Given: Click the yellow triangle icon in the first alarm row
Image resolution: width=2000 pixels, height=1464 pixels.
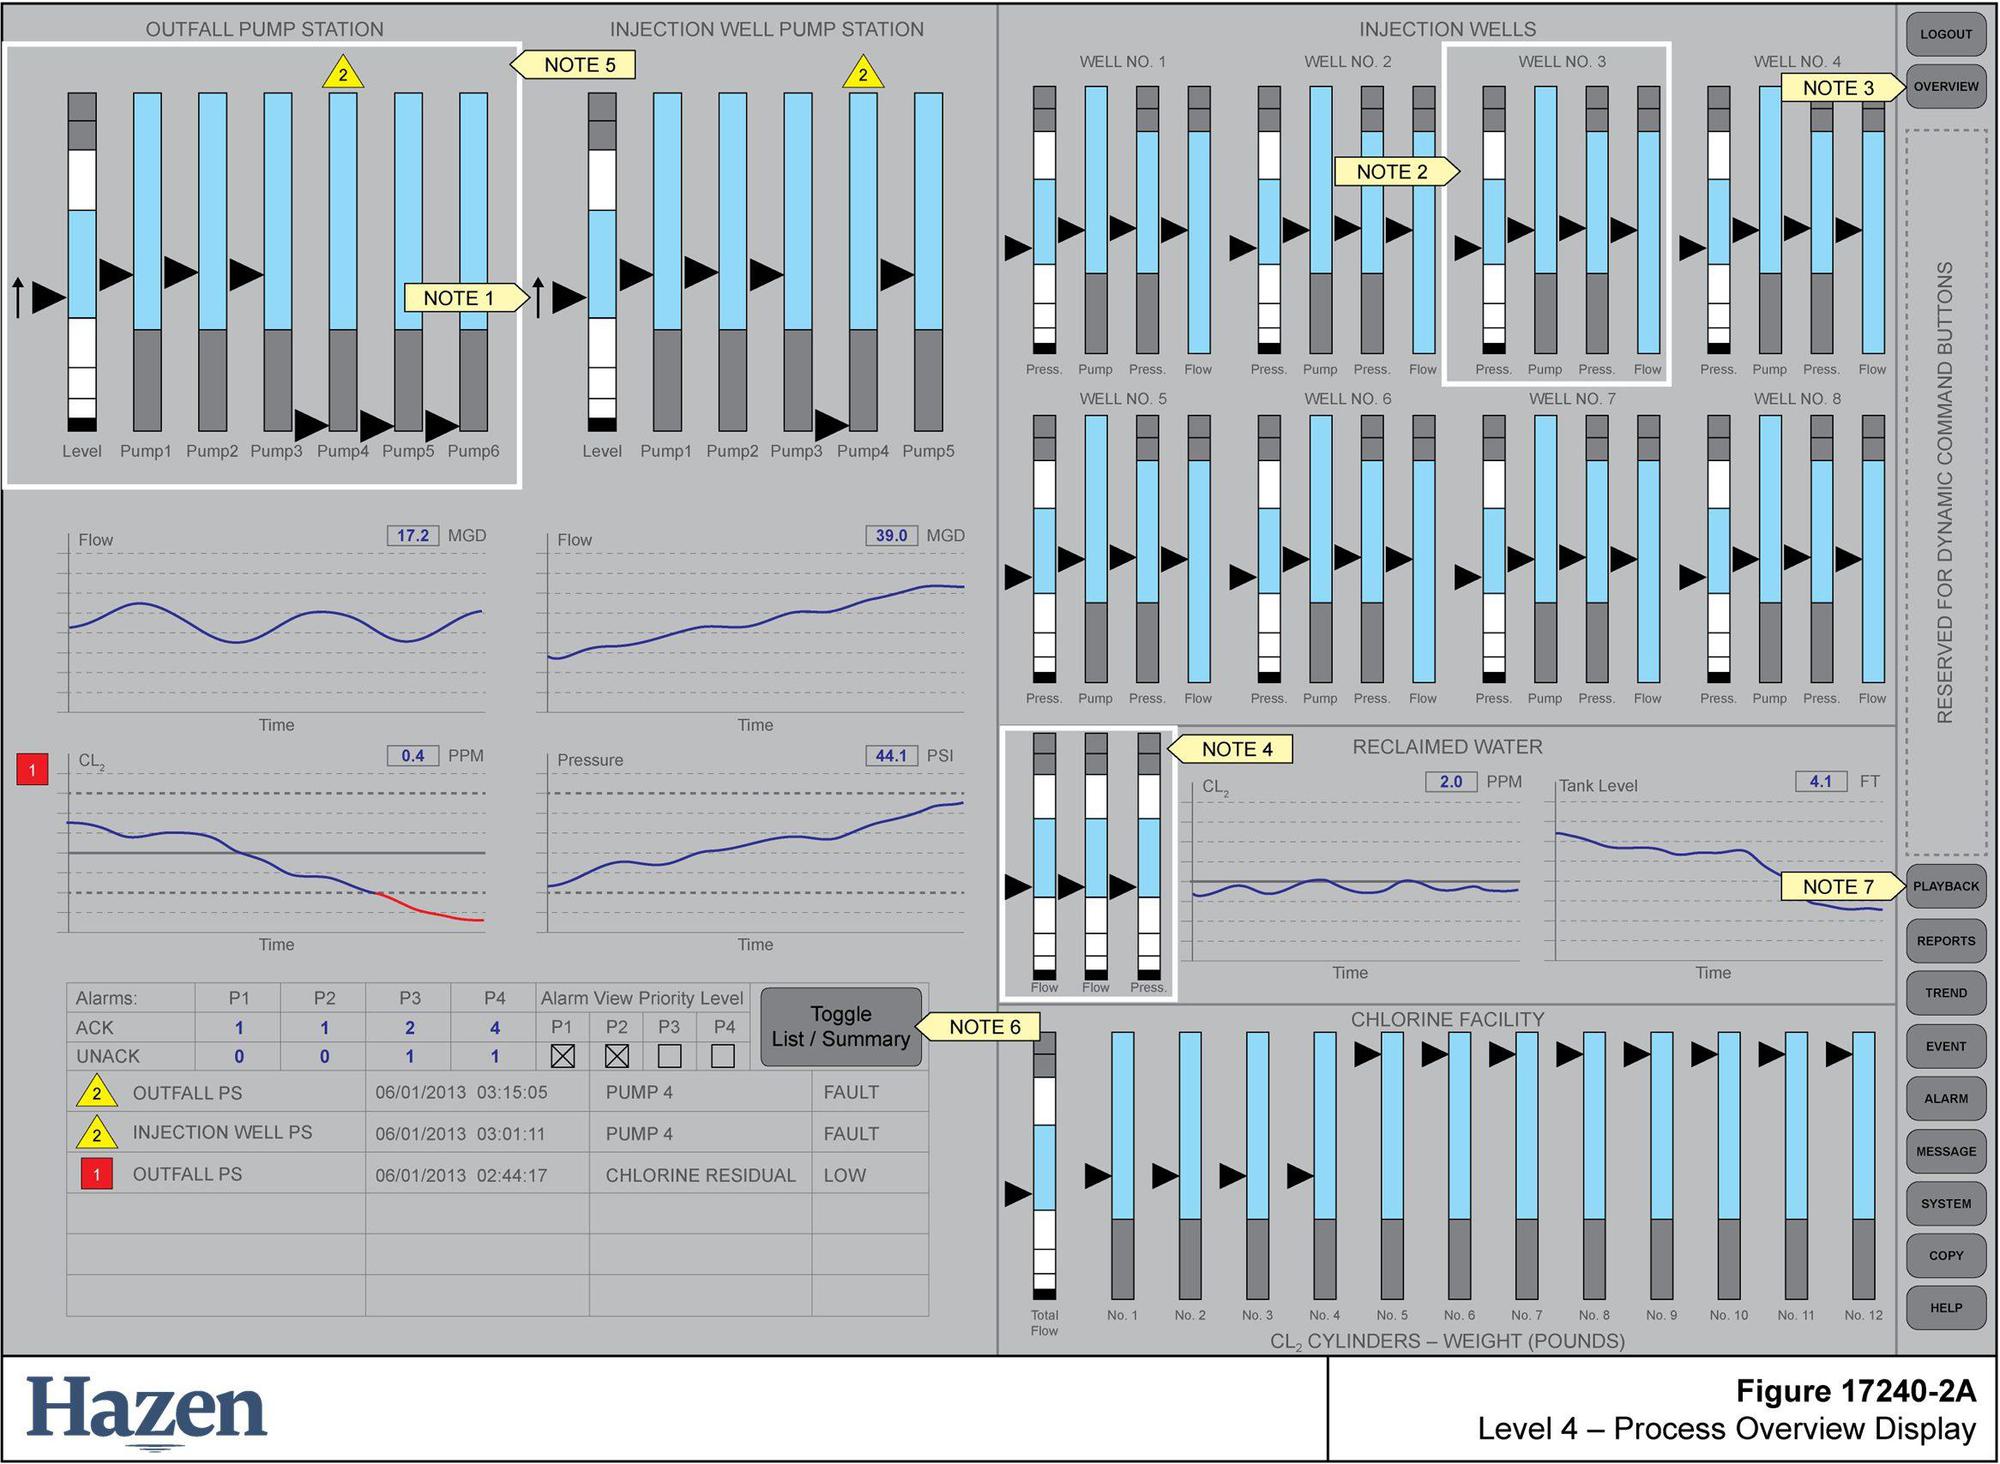Looking at the screenshot, I should (x=96, y=1093).
